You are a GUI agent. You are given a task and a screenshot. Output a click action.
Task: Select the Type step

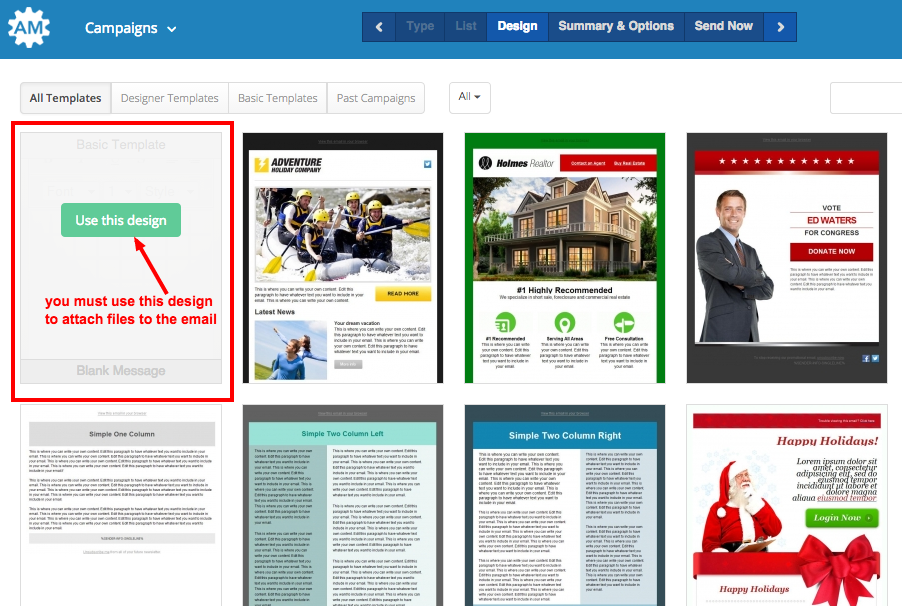420,26
